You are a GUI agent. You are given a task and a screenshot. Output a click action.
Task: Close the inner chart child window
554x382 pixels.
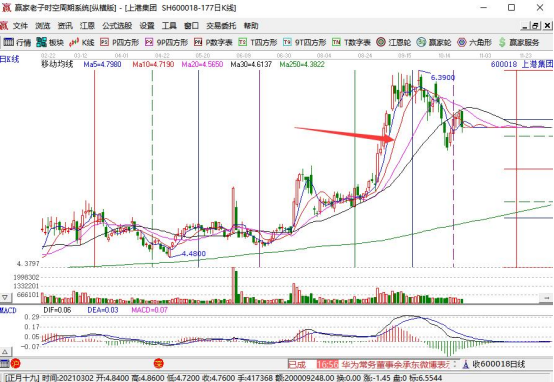[x=547, y=25]
